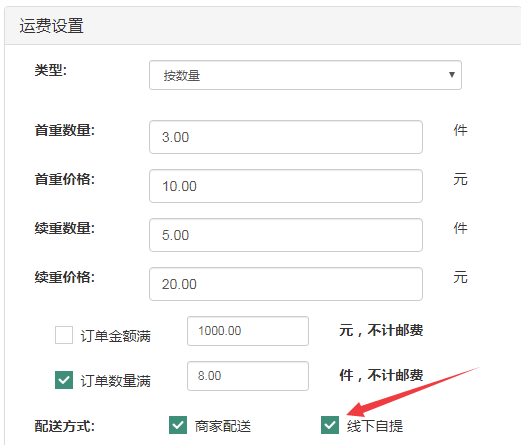Viewport: 521px width, 445px height.
Task: Click the 订单数量满 label text
Action: pos(116,381)
